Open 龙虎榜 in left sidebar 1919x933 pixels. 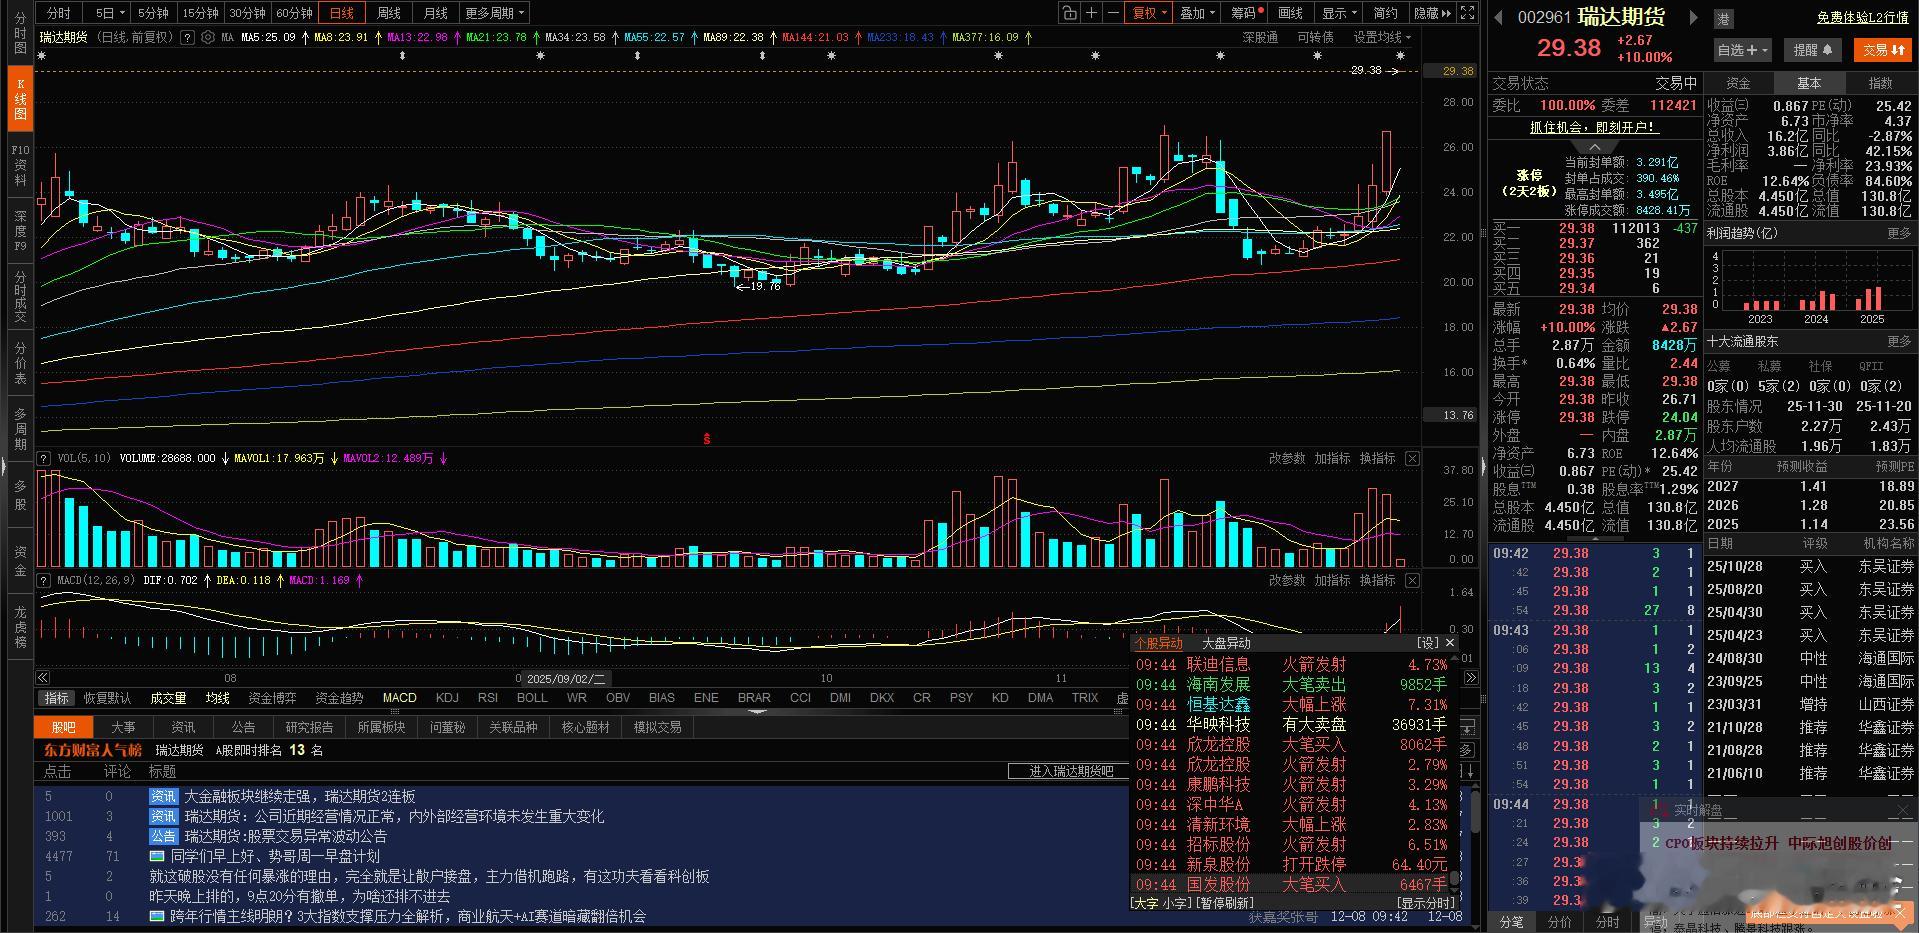20,627
